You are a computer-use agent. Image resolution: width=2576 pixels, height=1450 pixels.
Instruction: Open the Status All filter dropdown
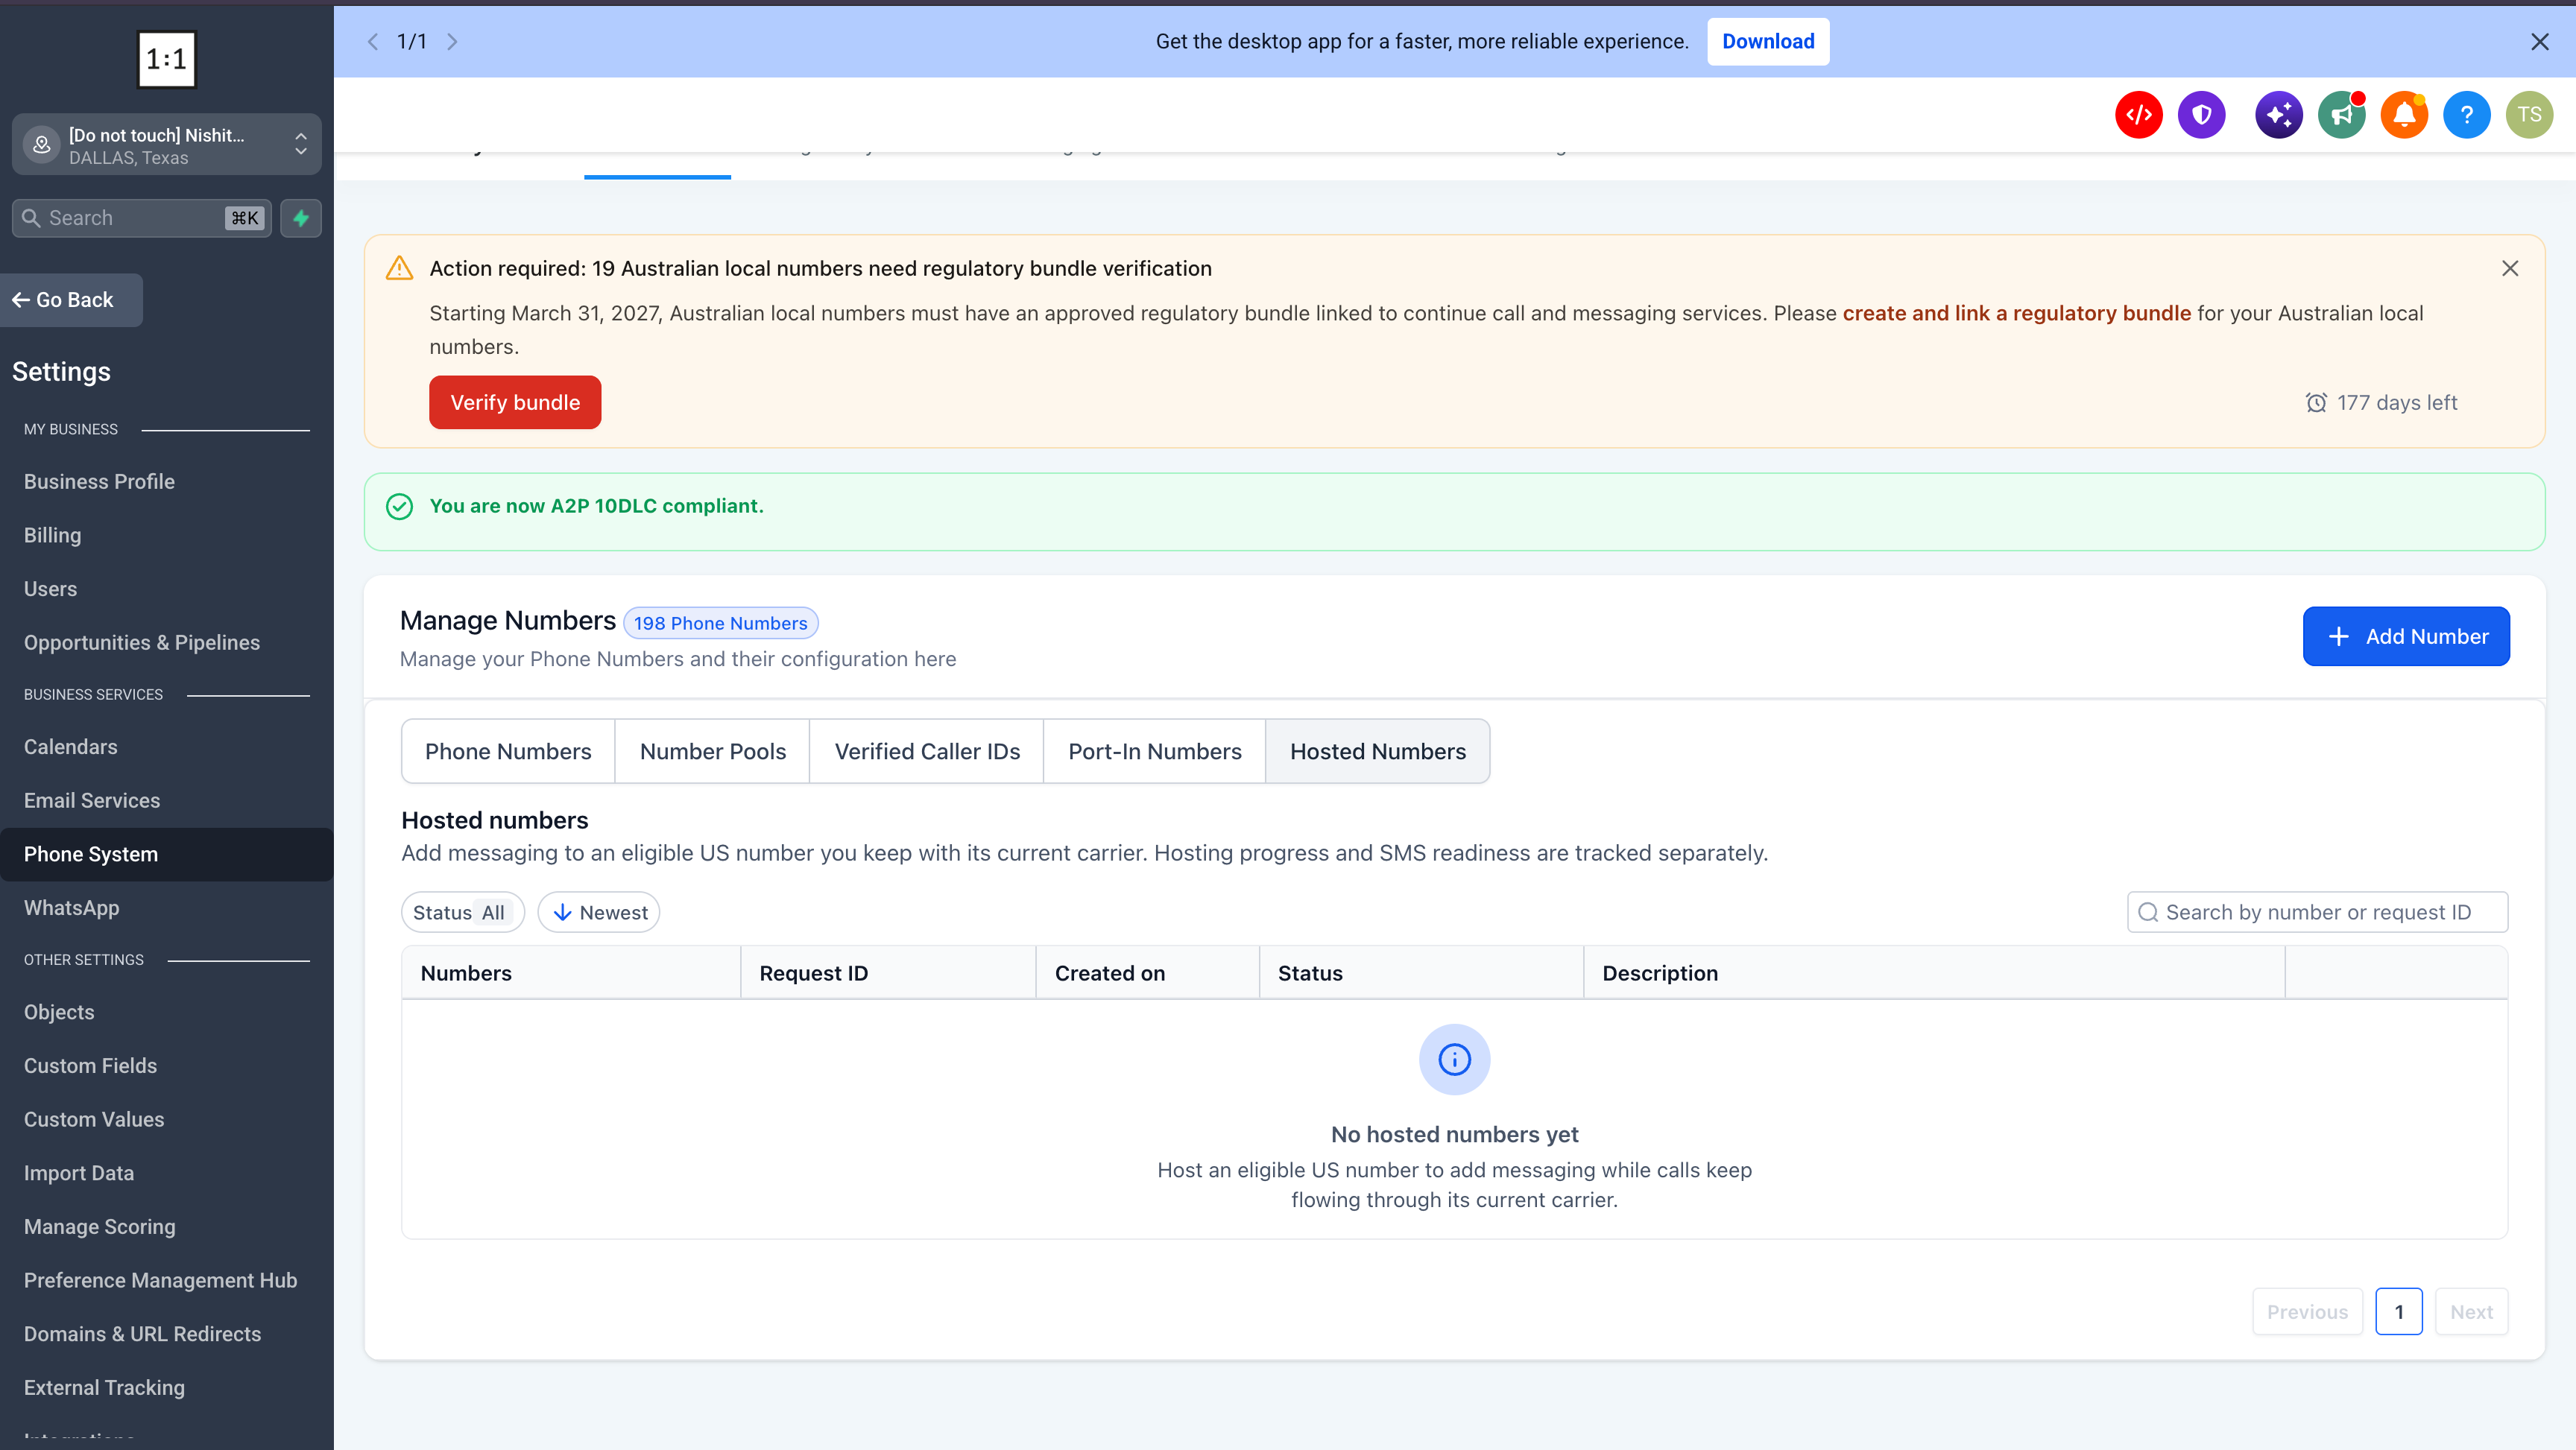tap(462, 912)
